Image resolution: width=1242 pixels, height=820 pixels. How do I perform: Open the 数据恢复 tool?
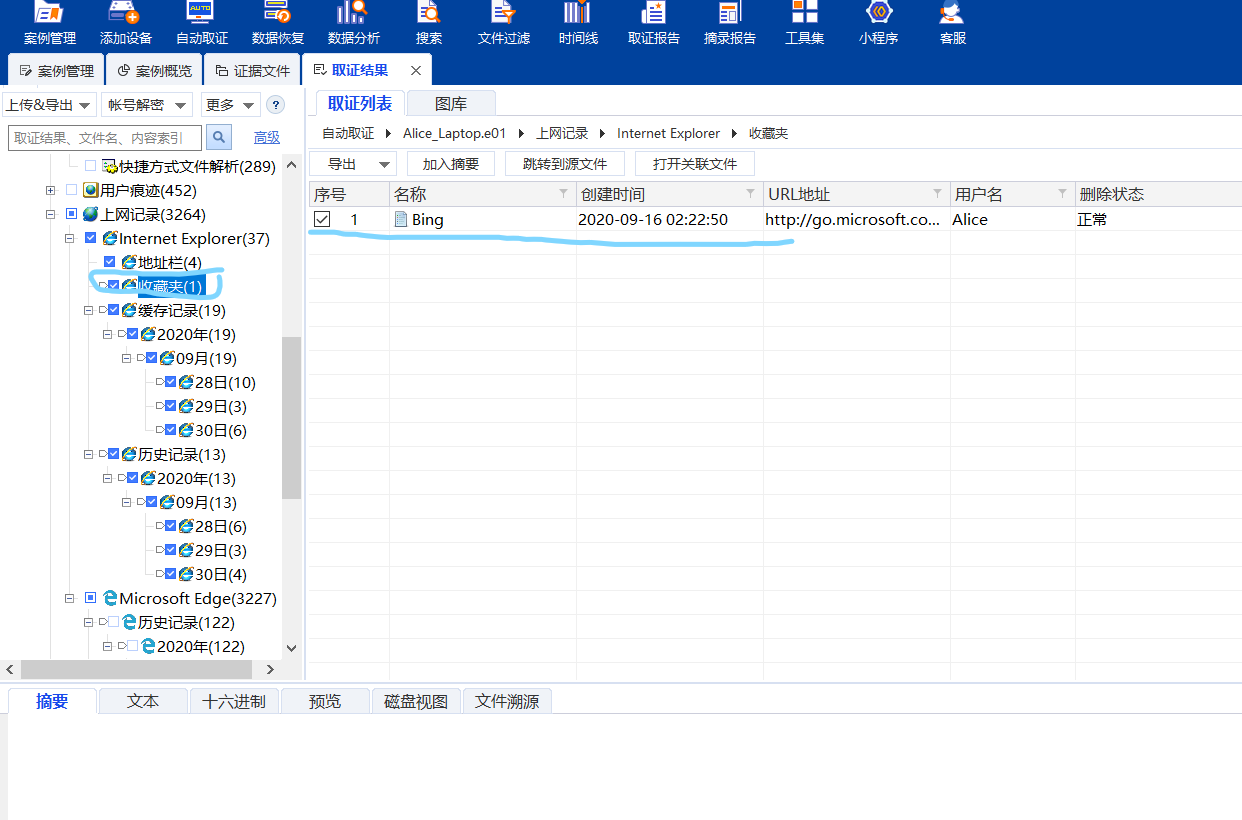click(x=278, y=24)
